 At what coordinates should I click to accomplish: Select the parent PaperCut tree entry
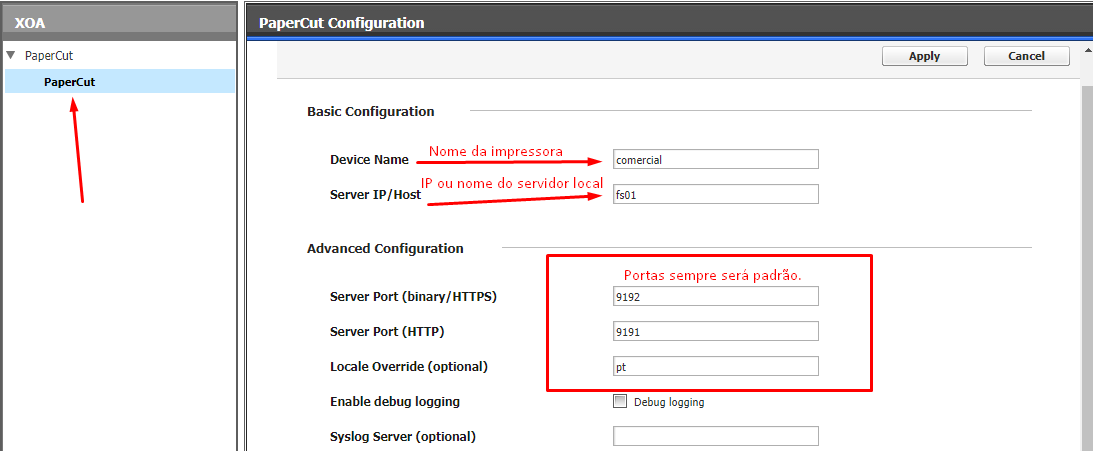click(x=49, y=55)
